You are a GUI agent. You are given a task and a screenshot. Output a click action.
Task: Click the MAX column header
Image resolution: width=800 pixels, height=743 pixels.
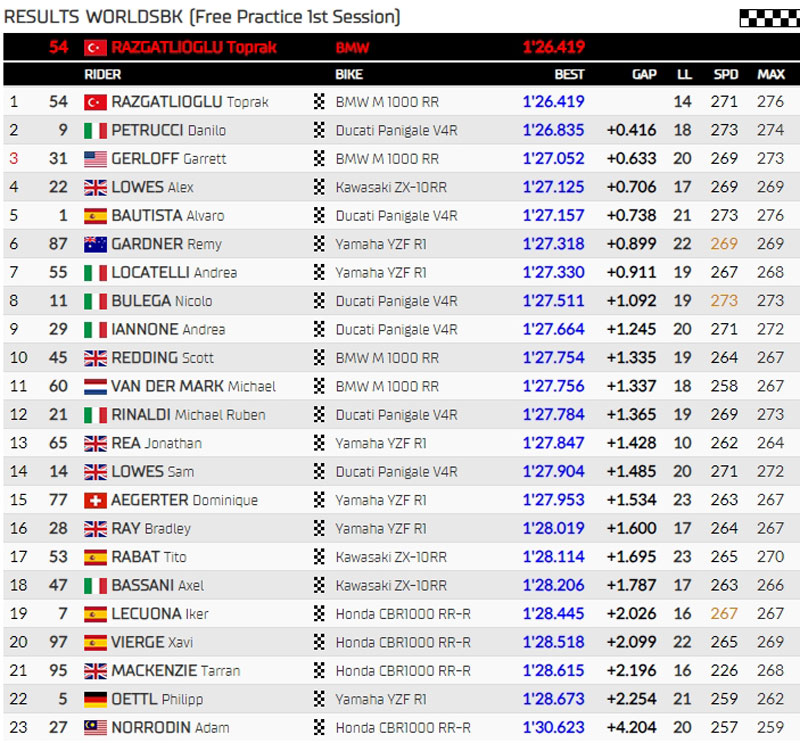point(770,74)
